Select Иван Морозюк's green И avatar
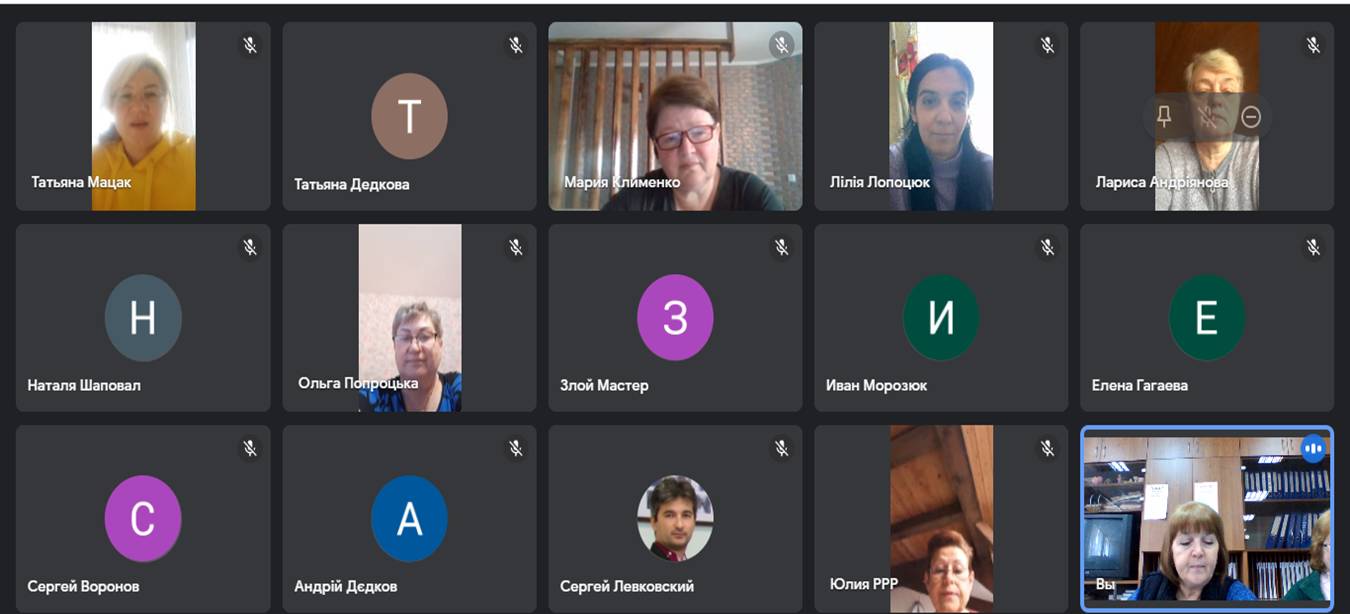Viewport: 1350px width, 614px height. pos(941,318)
